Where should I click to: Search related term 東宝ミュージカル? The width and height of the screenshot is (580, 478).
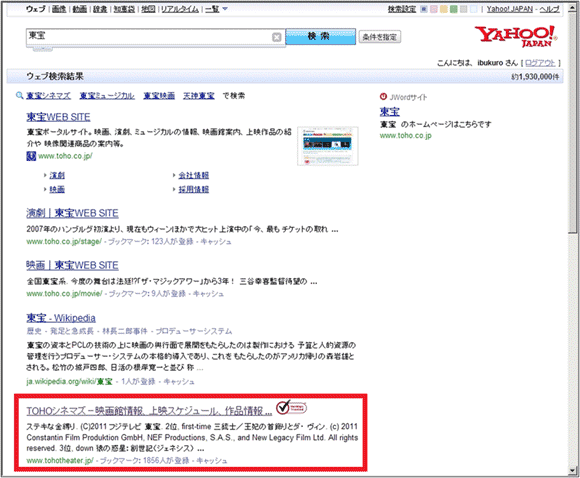click(x=107, y=95)
